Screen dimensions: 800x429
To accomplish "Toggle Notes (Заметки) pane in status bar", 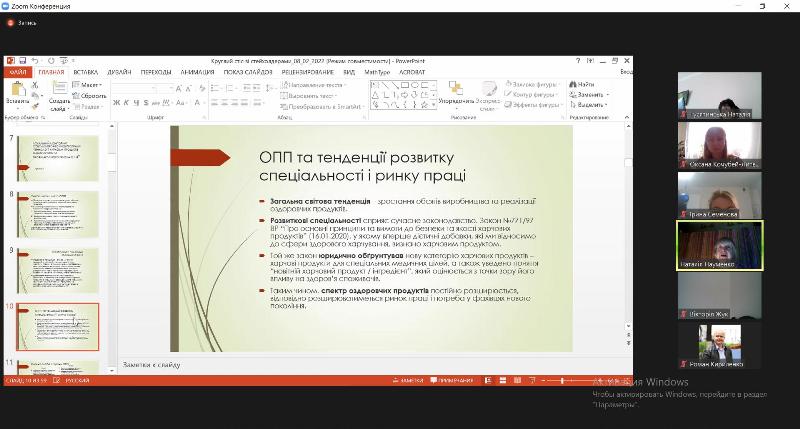I will point(408,381).
